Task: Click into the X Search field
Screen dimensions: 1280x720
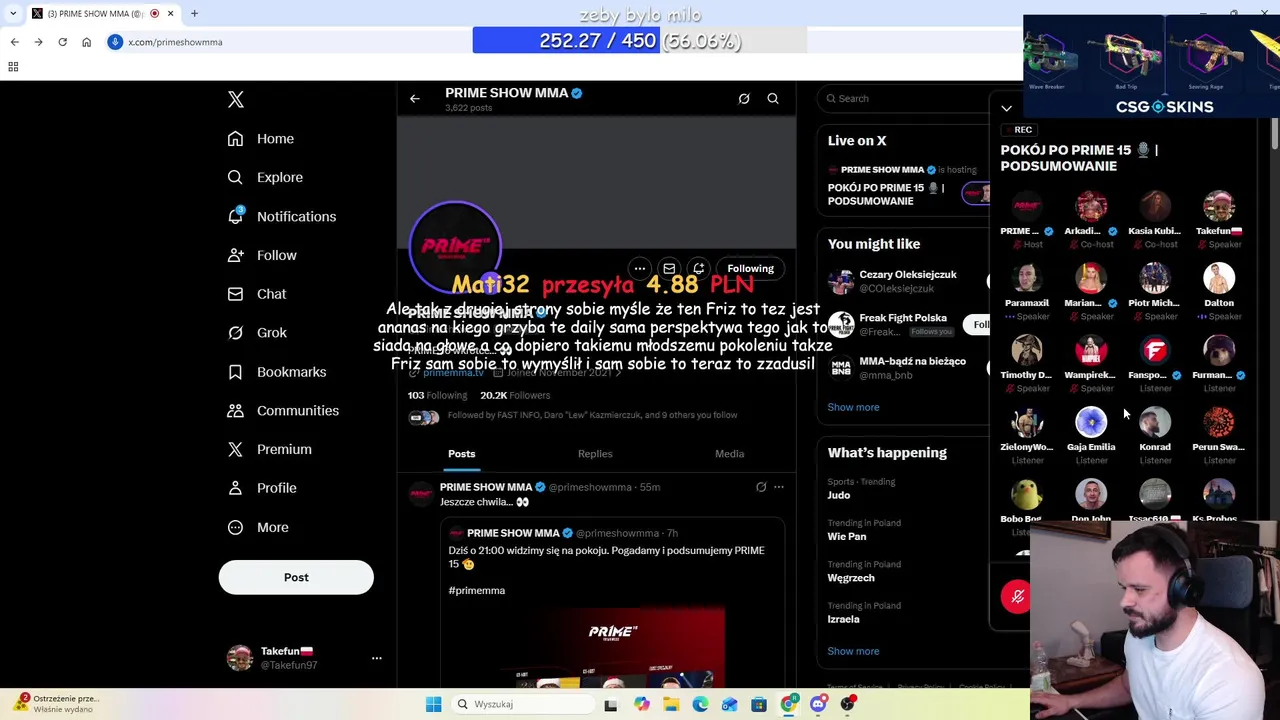Action: 905,99
